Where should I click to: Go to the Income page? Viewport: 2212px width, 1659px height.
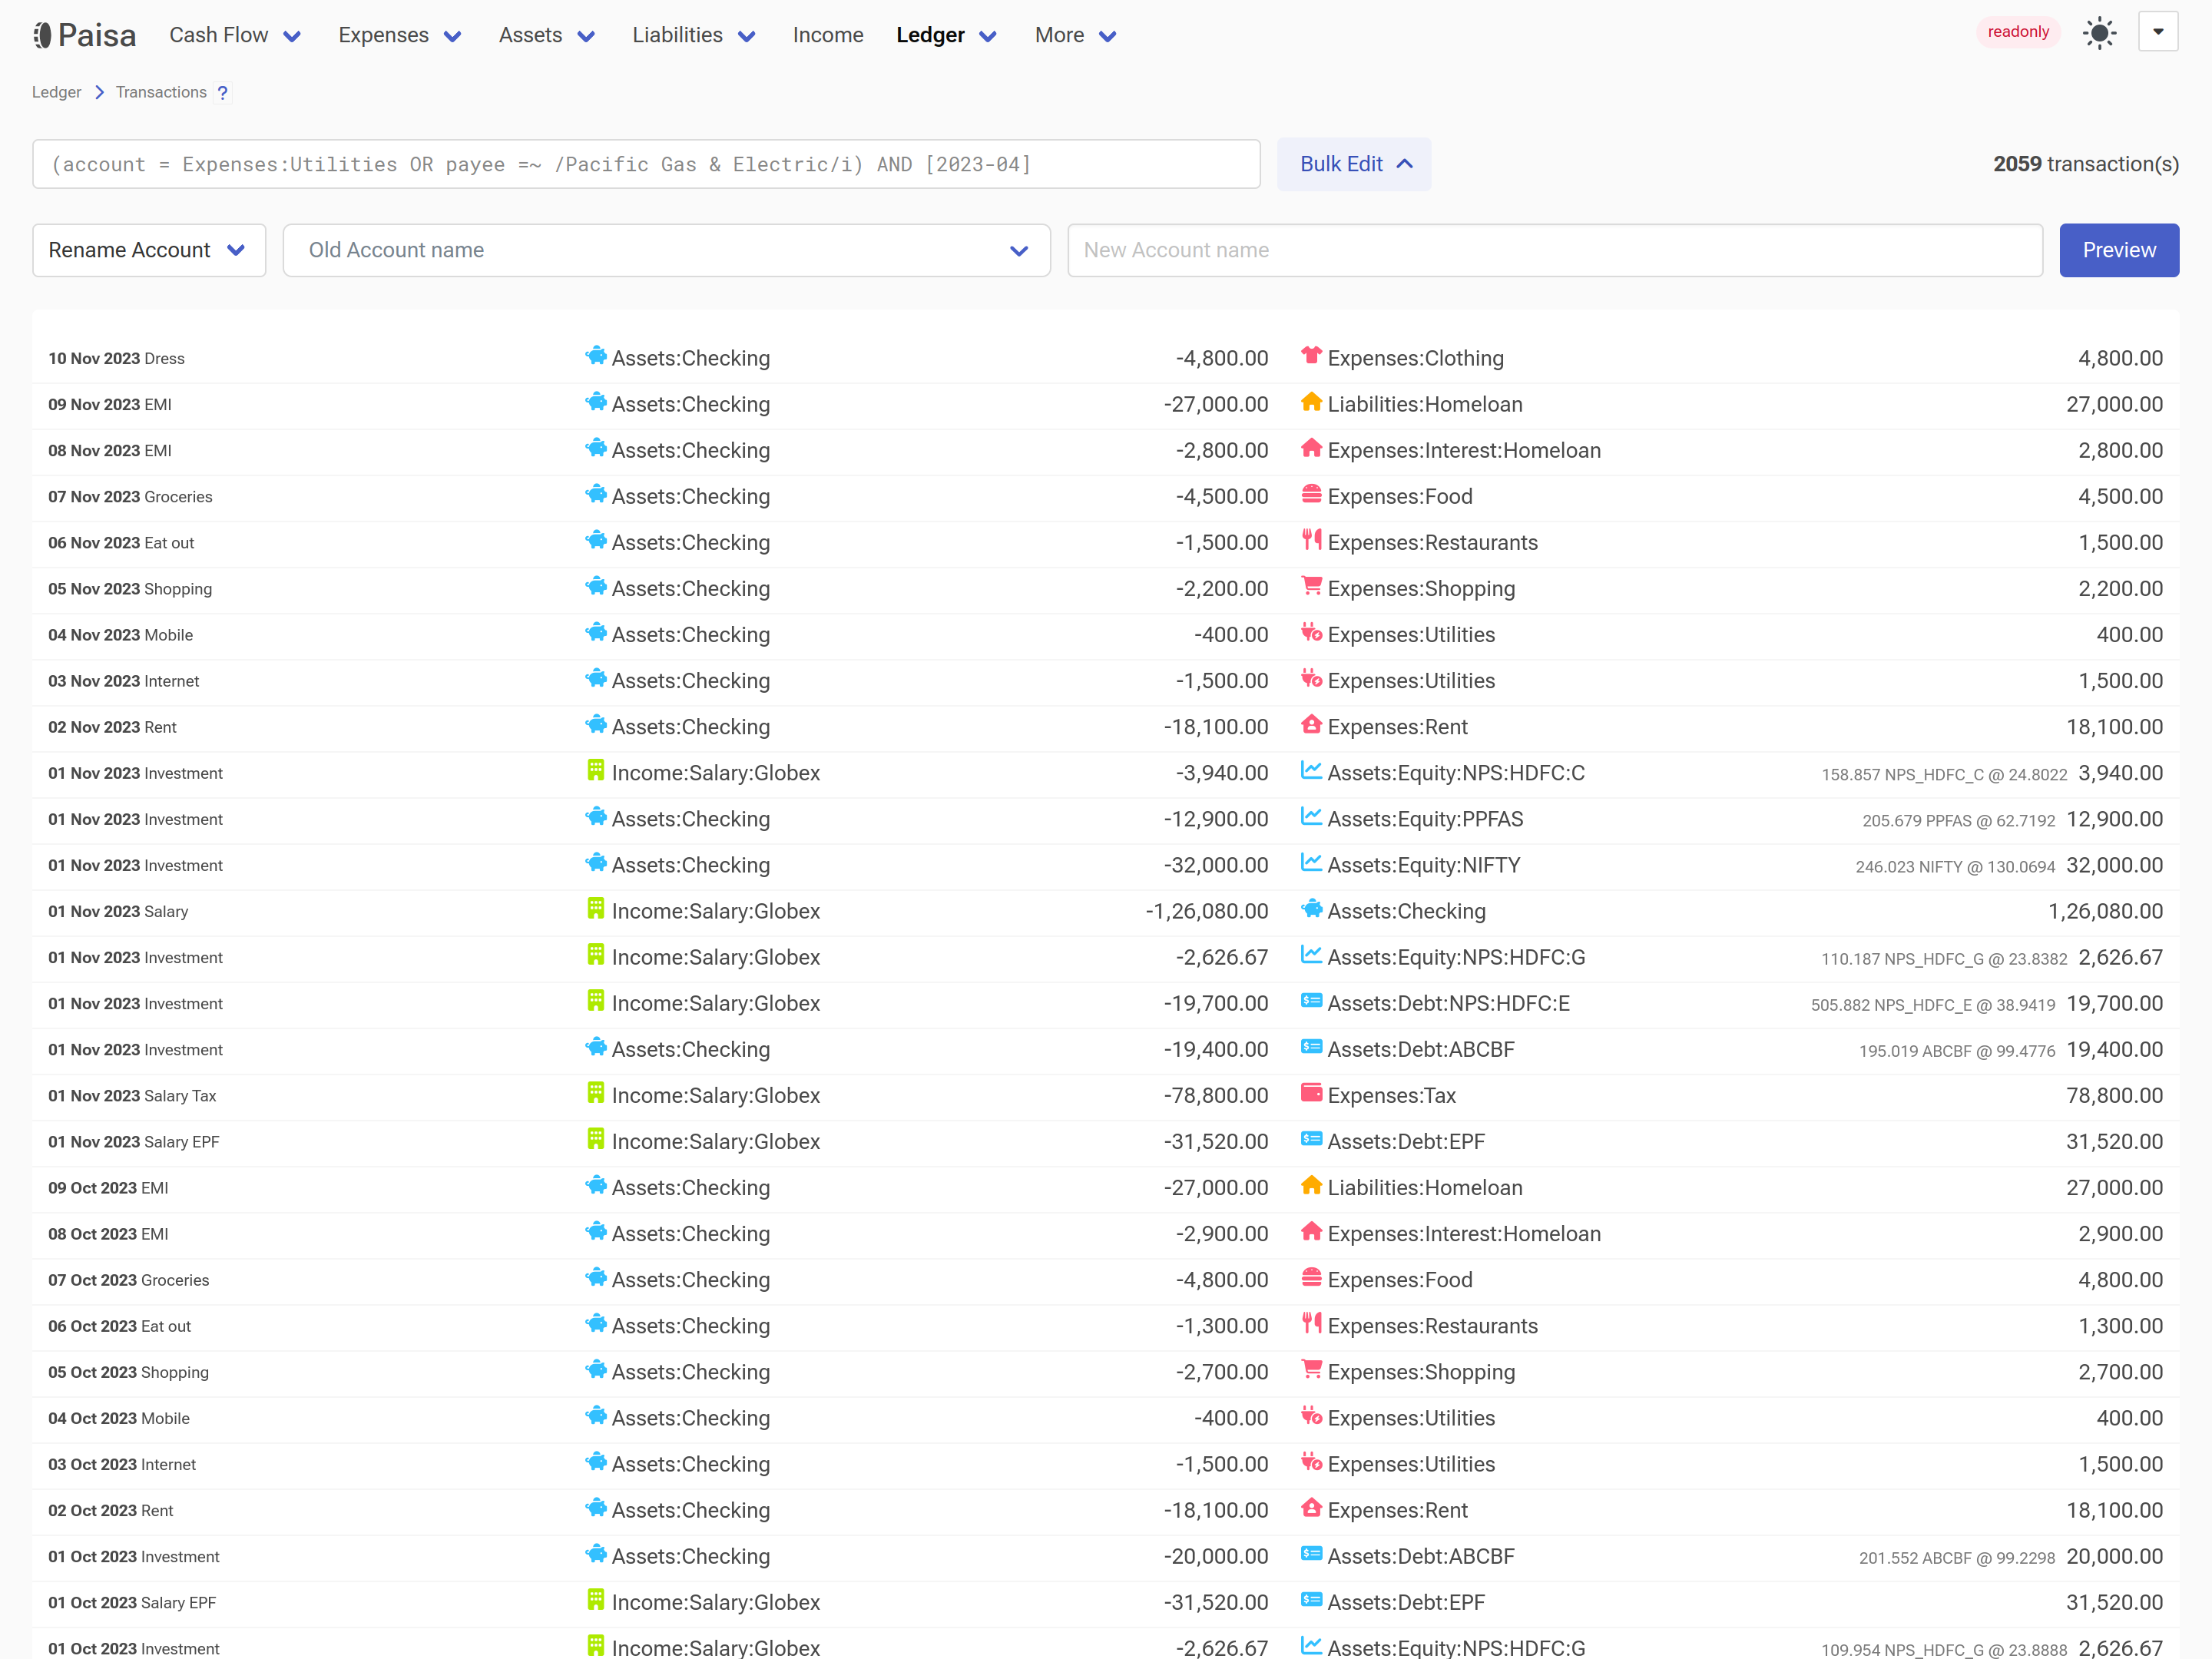(828, 35)
